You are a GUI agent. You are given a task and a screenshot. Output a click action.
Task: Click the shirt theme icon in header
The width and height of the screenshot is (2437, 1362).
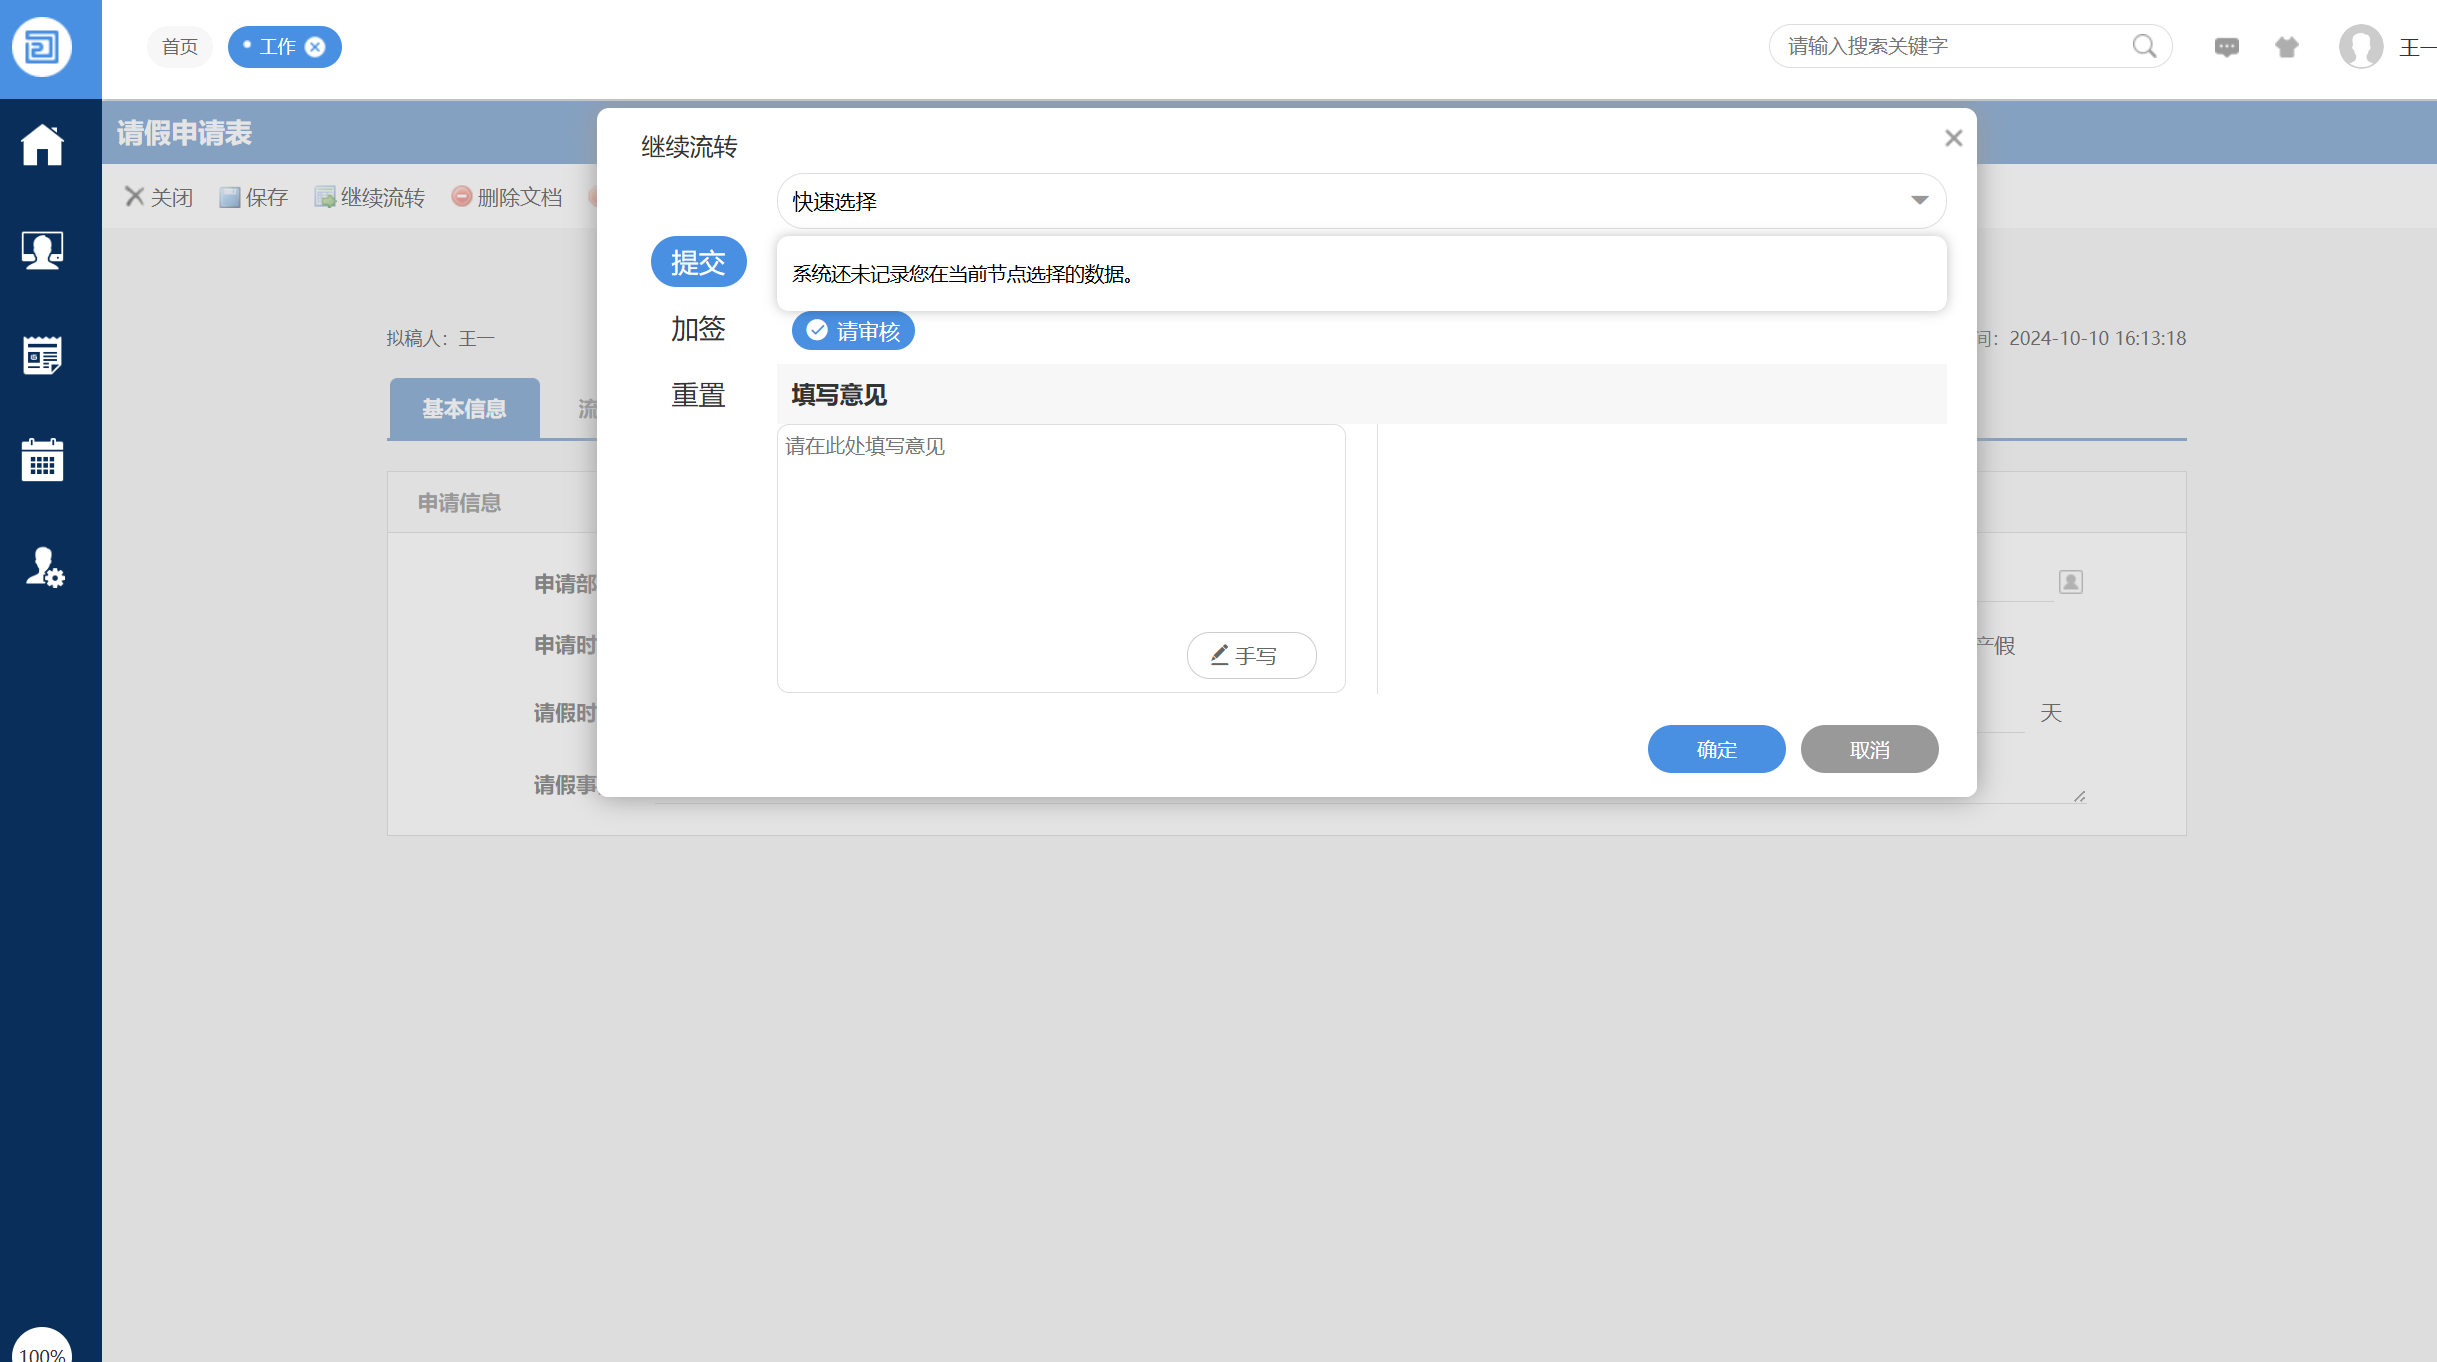pos(2287,47)
